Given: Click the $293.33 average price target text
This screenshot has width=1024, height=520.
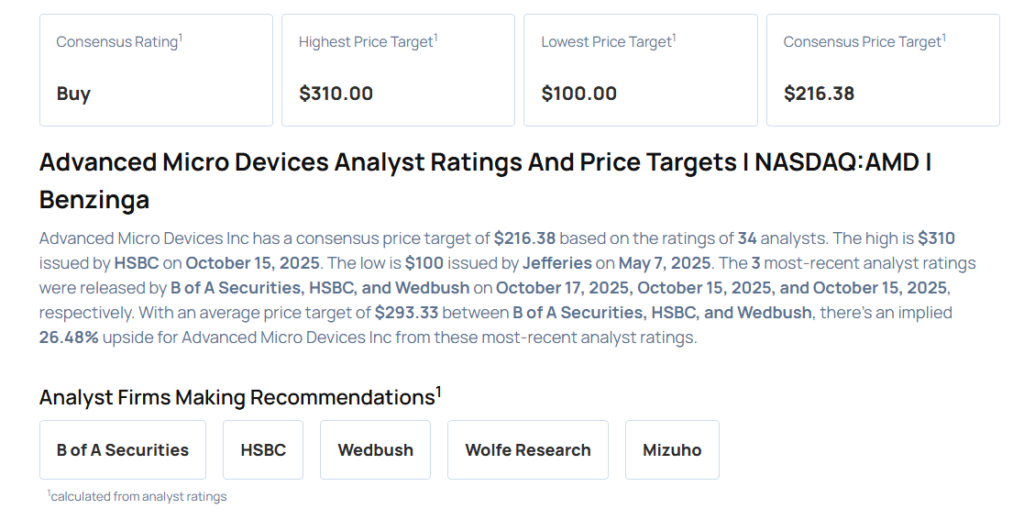Looking at the screenshot, I should 407,313.
